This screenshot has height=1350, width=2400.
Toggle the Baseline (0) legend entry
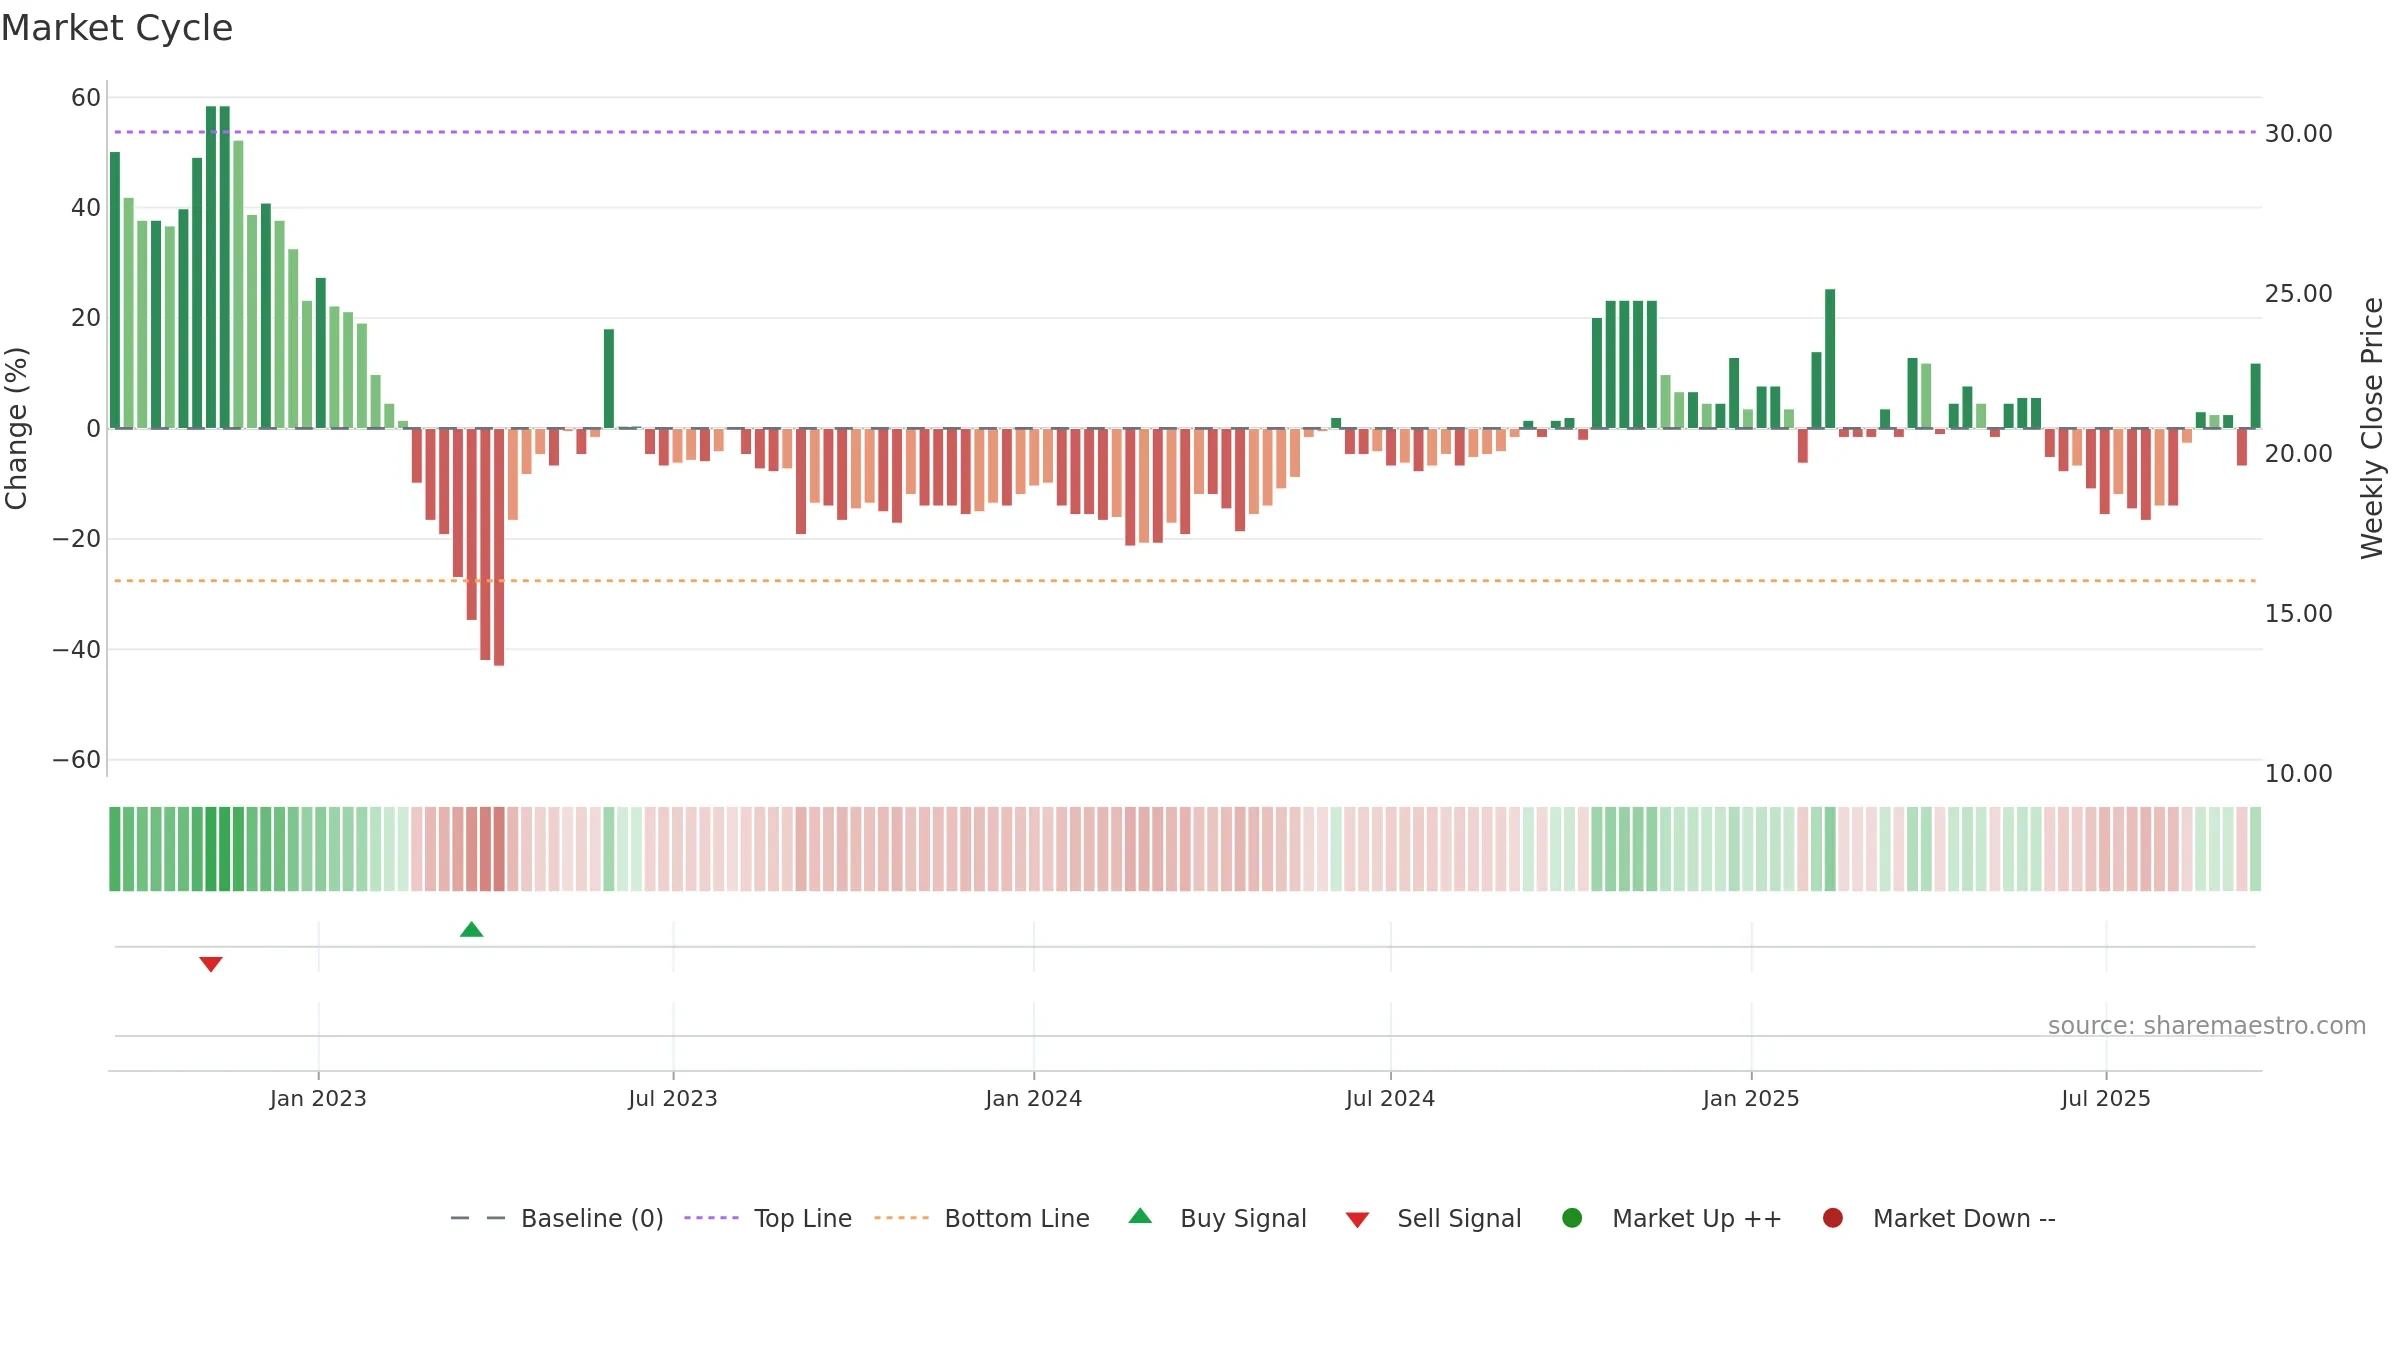tap(557, 1218)
